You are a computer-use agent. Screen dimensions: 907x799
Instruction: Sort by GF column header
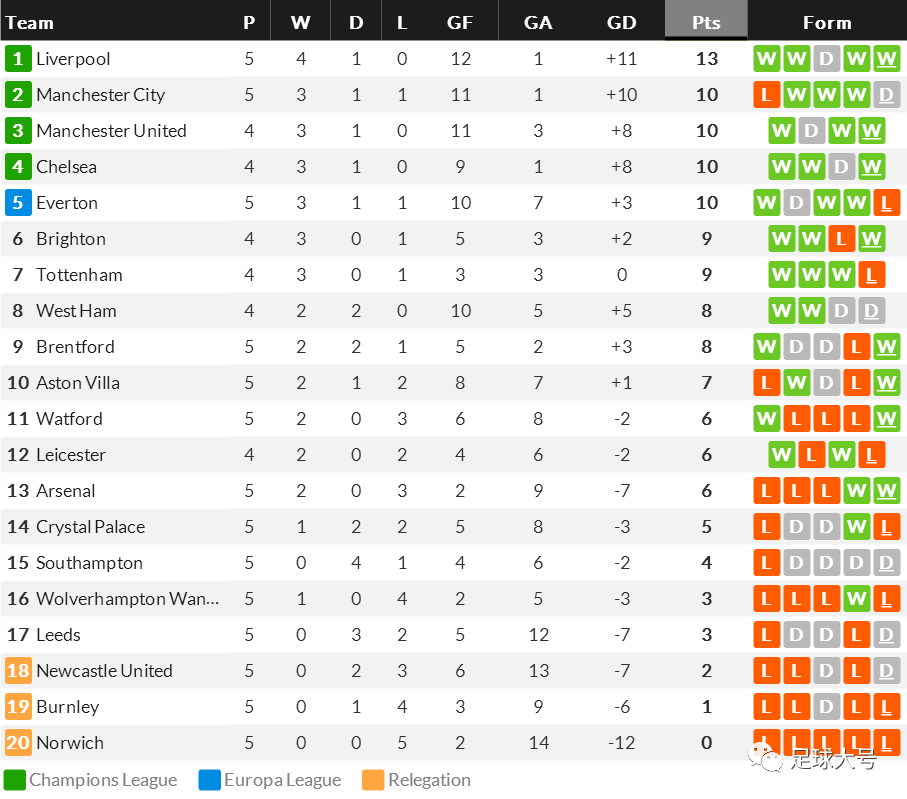[460, 23]
